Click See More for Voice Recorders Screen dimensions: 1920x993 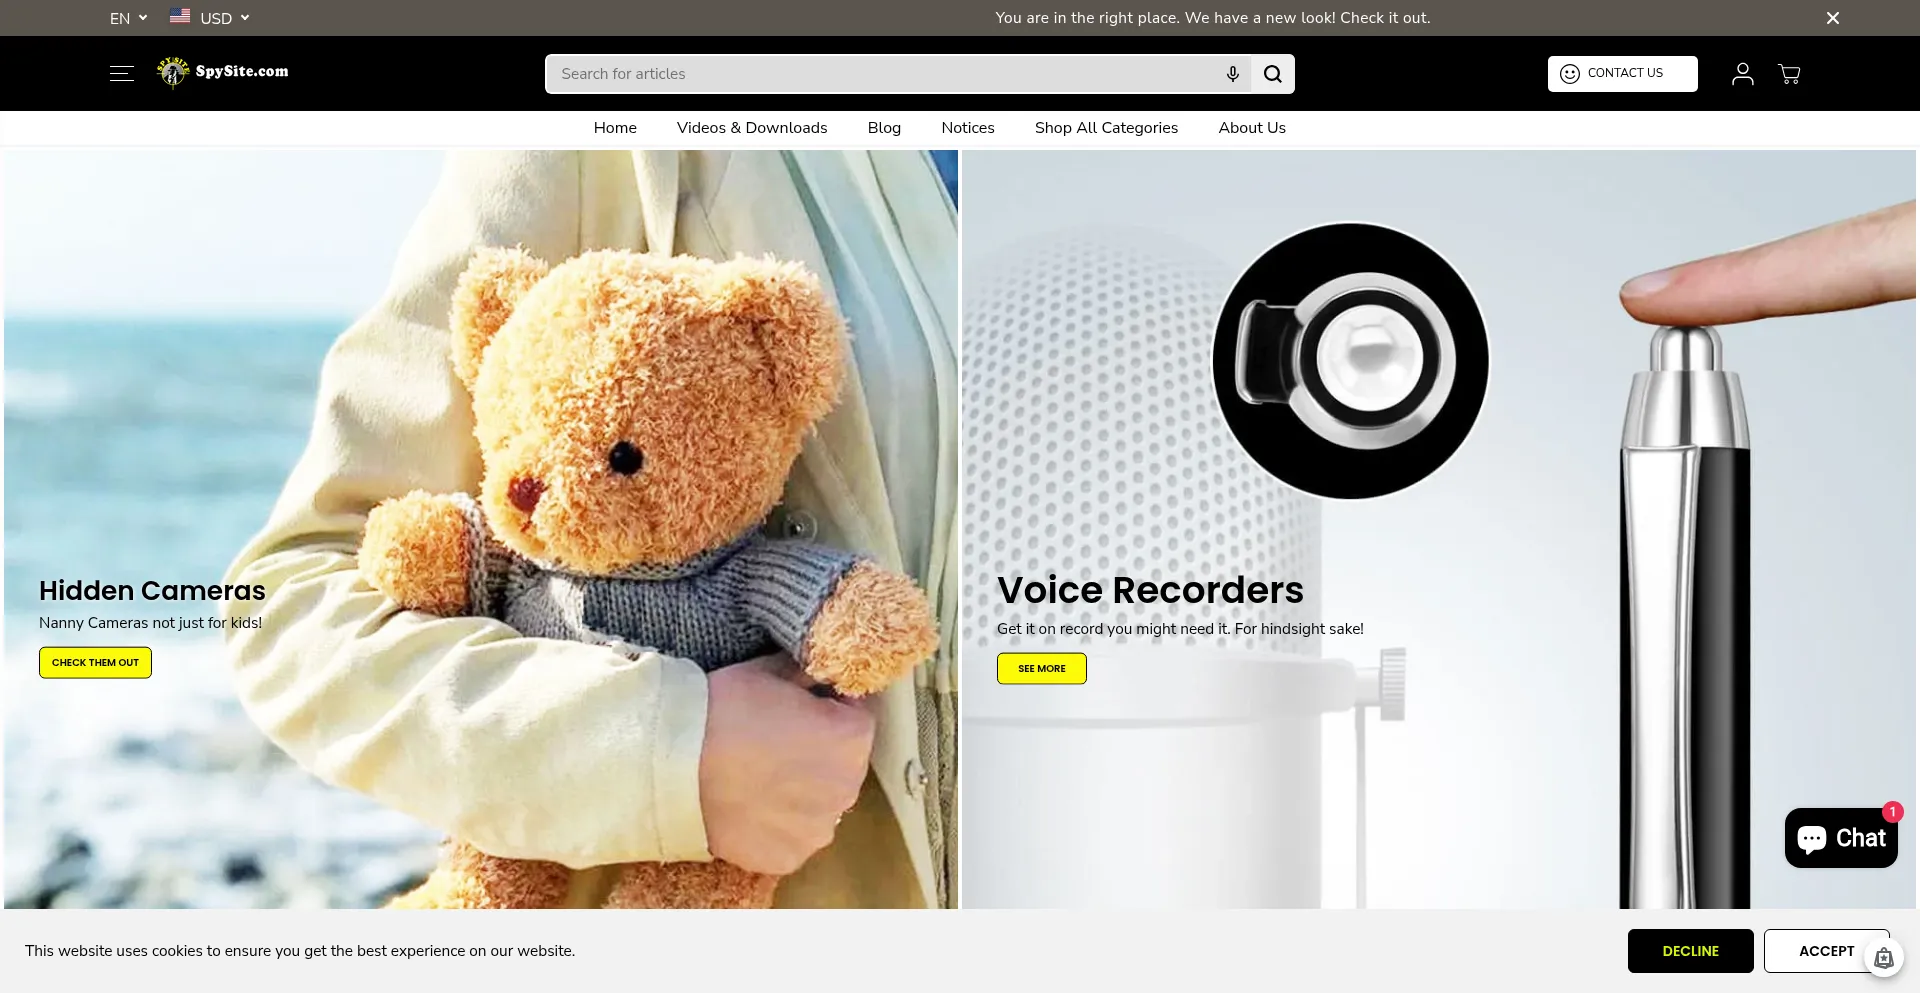coord(1041,669)
